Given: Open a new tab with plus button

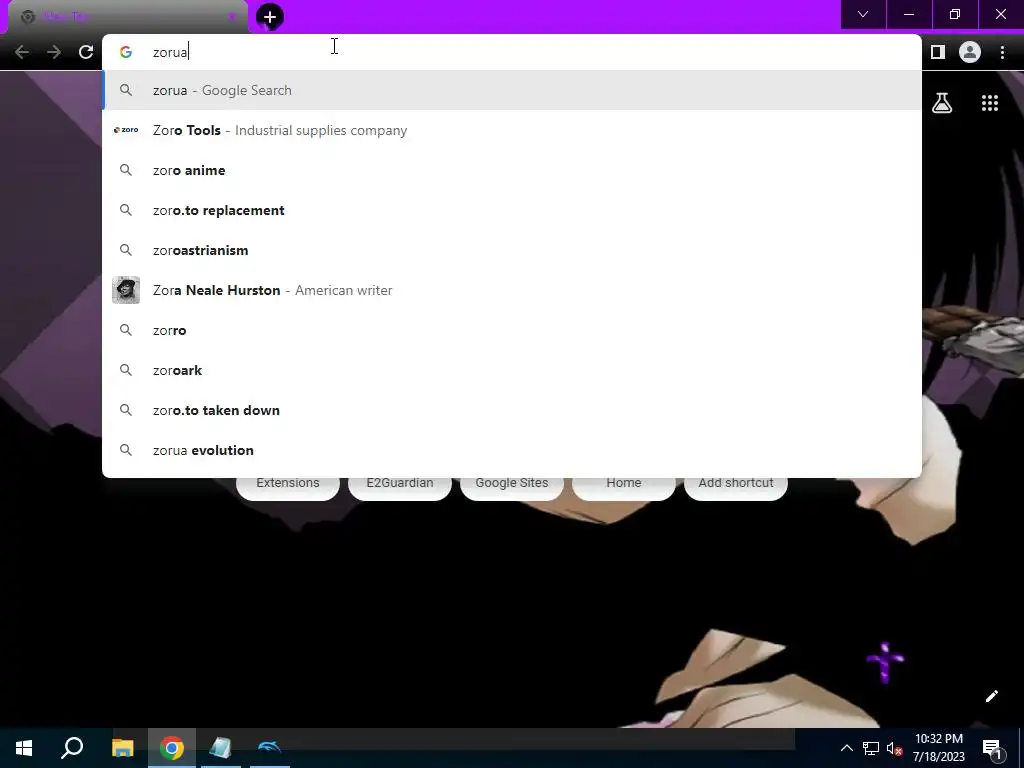Looking at the screenshot, I should (x=270, y=17).
